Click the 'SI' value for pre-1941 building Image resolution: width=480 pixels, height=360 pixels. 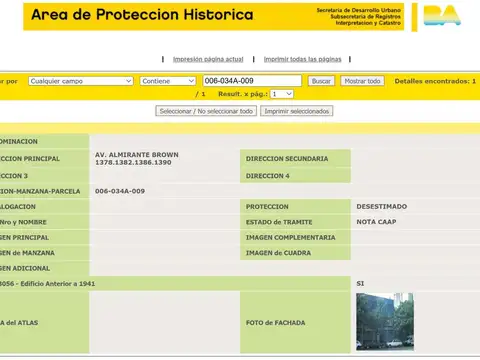click(x=360, y=283)
